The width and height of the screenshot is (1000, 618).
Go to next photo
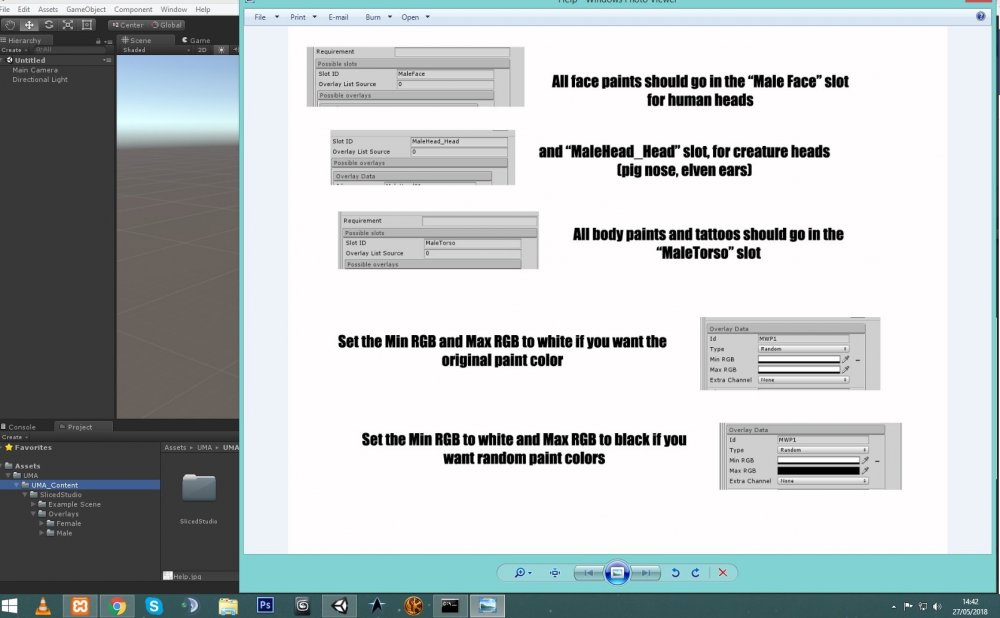point(647,572)
